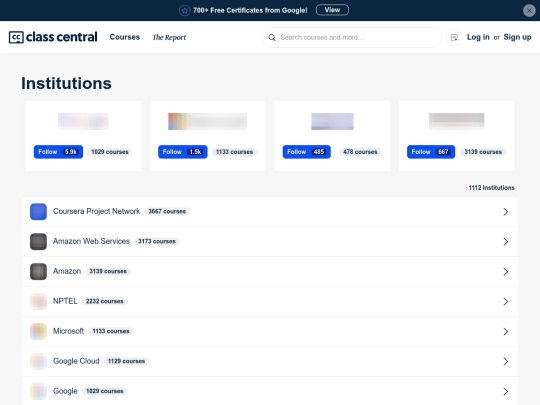The image size is (540, 405).
Task: Click the 1112 Institutions count text
Action: [x=491, y=188]
